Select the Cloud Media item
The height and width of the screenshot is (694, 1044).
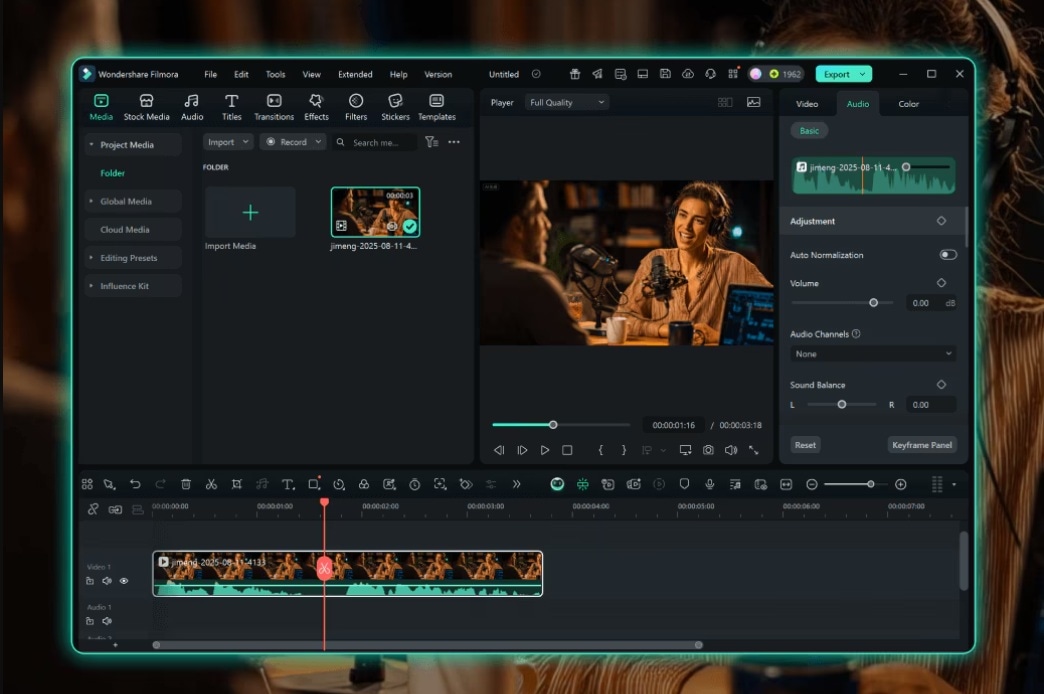tap(132, 229)
